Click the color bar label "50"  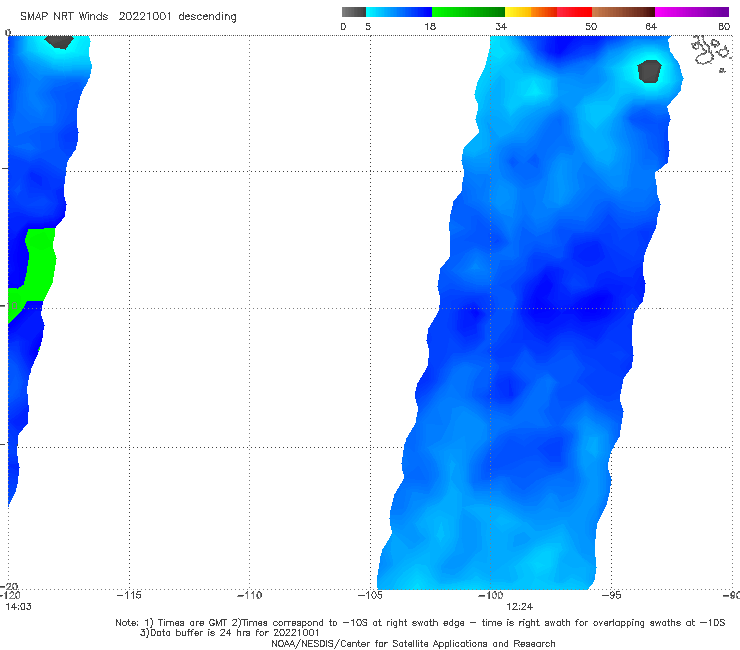pos(591,26)
